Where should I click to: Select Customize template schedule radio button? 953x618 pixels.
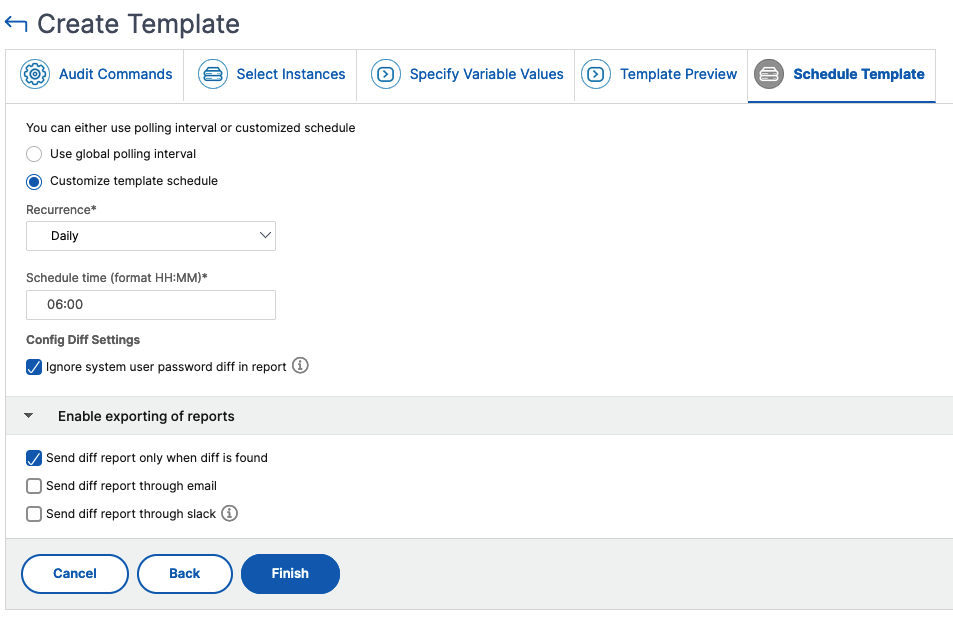click(x=34, y=182)
